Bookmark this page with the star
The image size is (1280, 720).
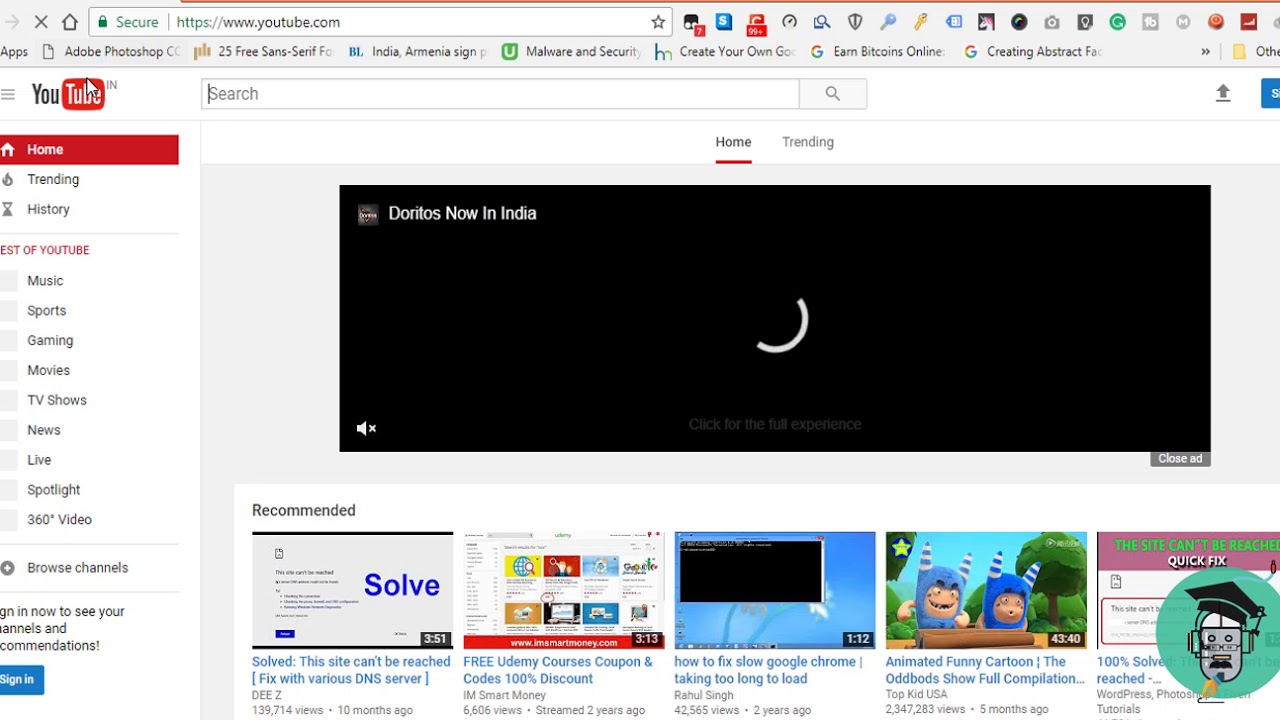(658, 22)
